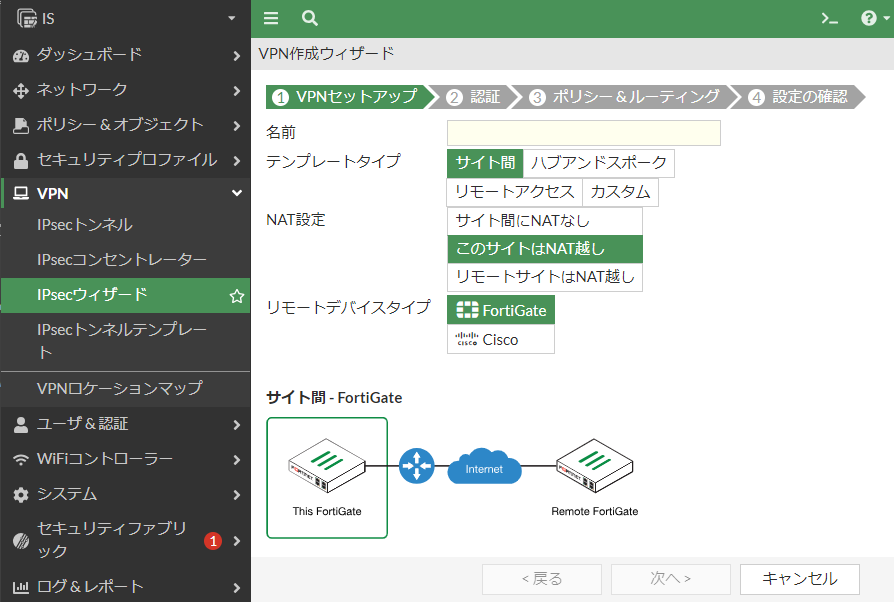Open the help question mark menu
The height and width of the screenshot is (602, 894).
point(875,18)
